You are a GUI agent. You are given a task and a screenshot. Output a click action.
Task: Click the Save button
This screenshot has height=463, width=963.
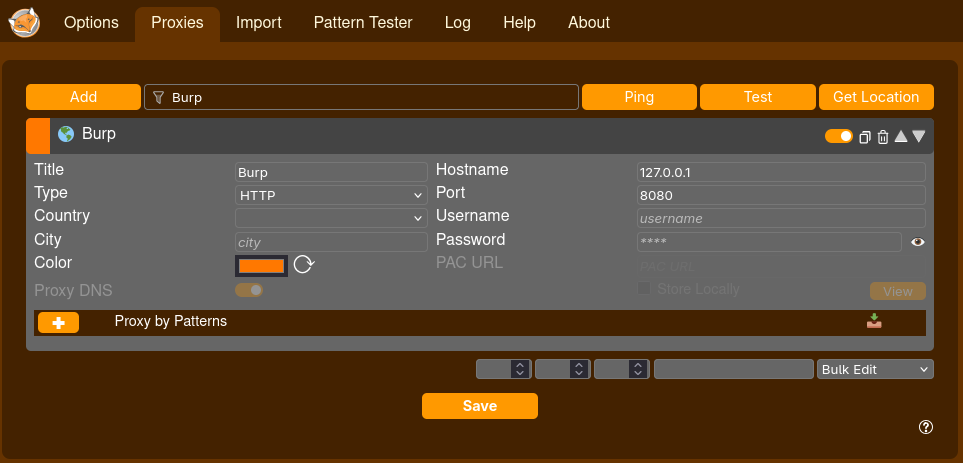click(480, 406)
